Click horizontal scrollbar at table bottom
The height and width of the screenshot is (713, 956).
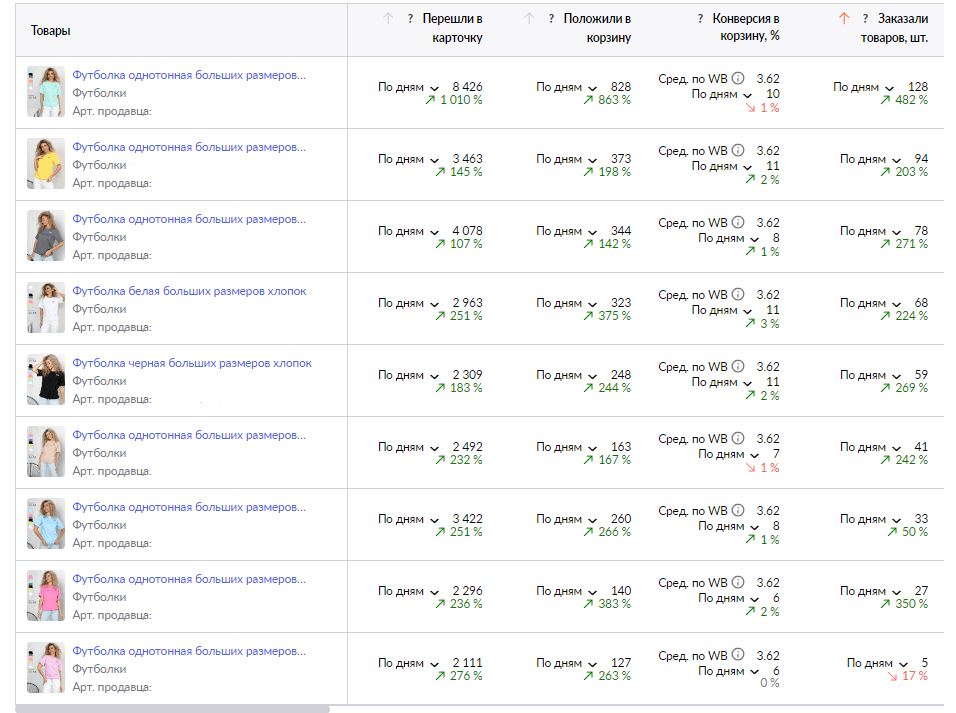click(172, 709)
